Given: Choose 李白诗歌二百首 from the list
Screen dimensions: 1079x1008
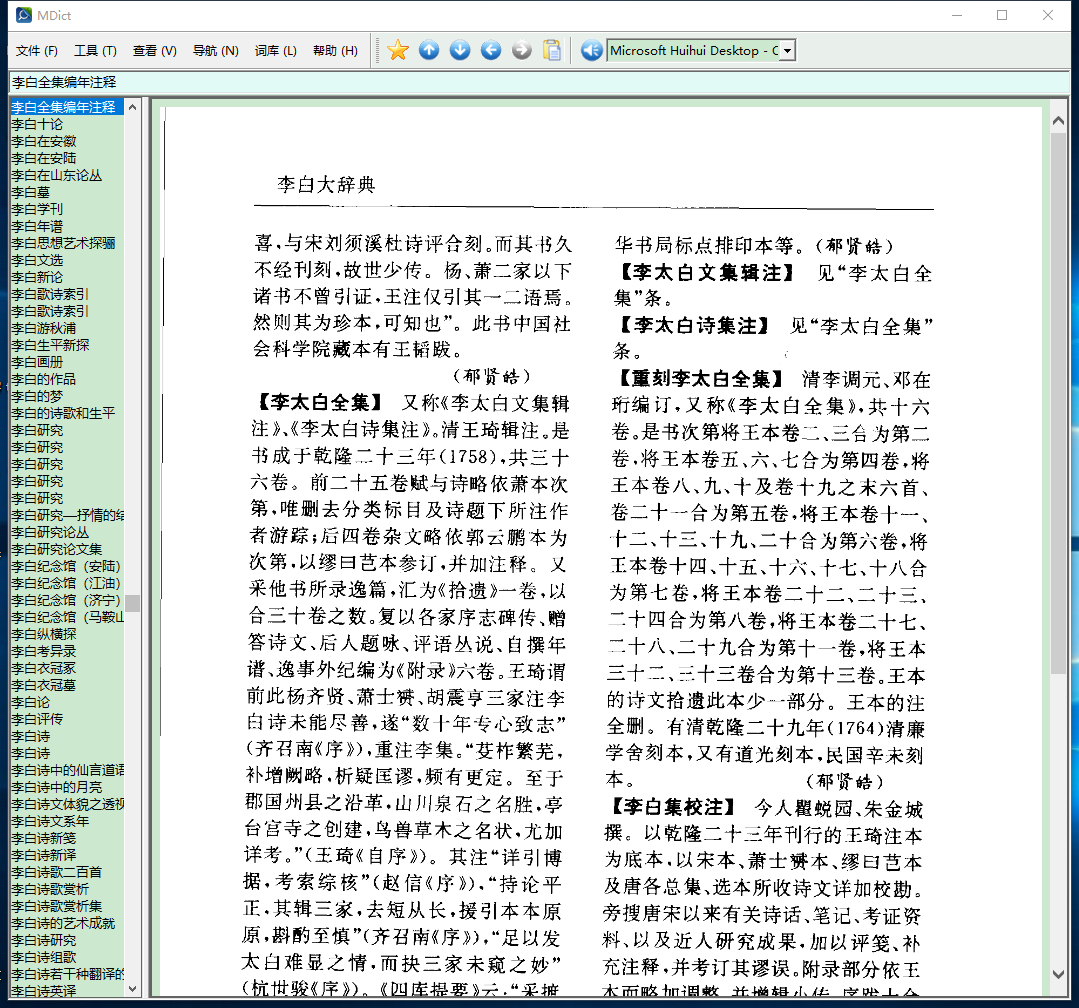Looking at the screenshot, I should click(56, 872).
